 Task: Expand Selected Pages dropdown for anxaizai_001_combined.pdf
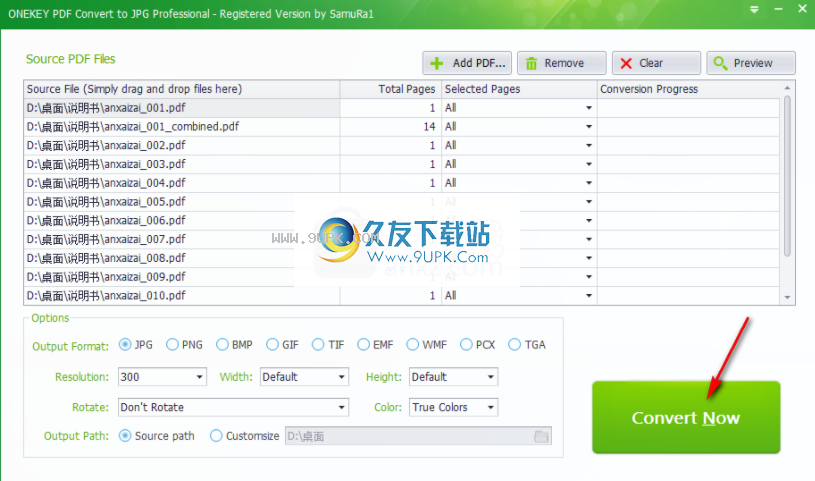589,127
